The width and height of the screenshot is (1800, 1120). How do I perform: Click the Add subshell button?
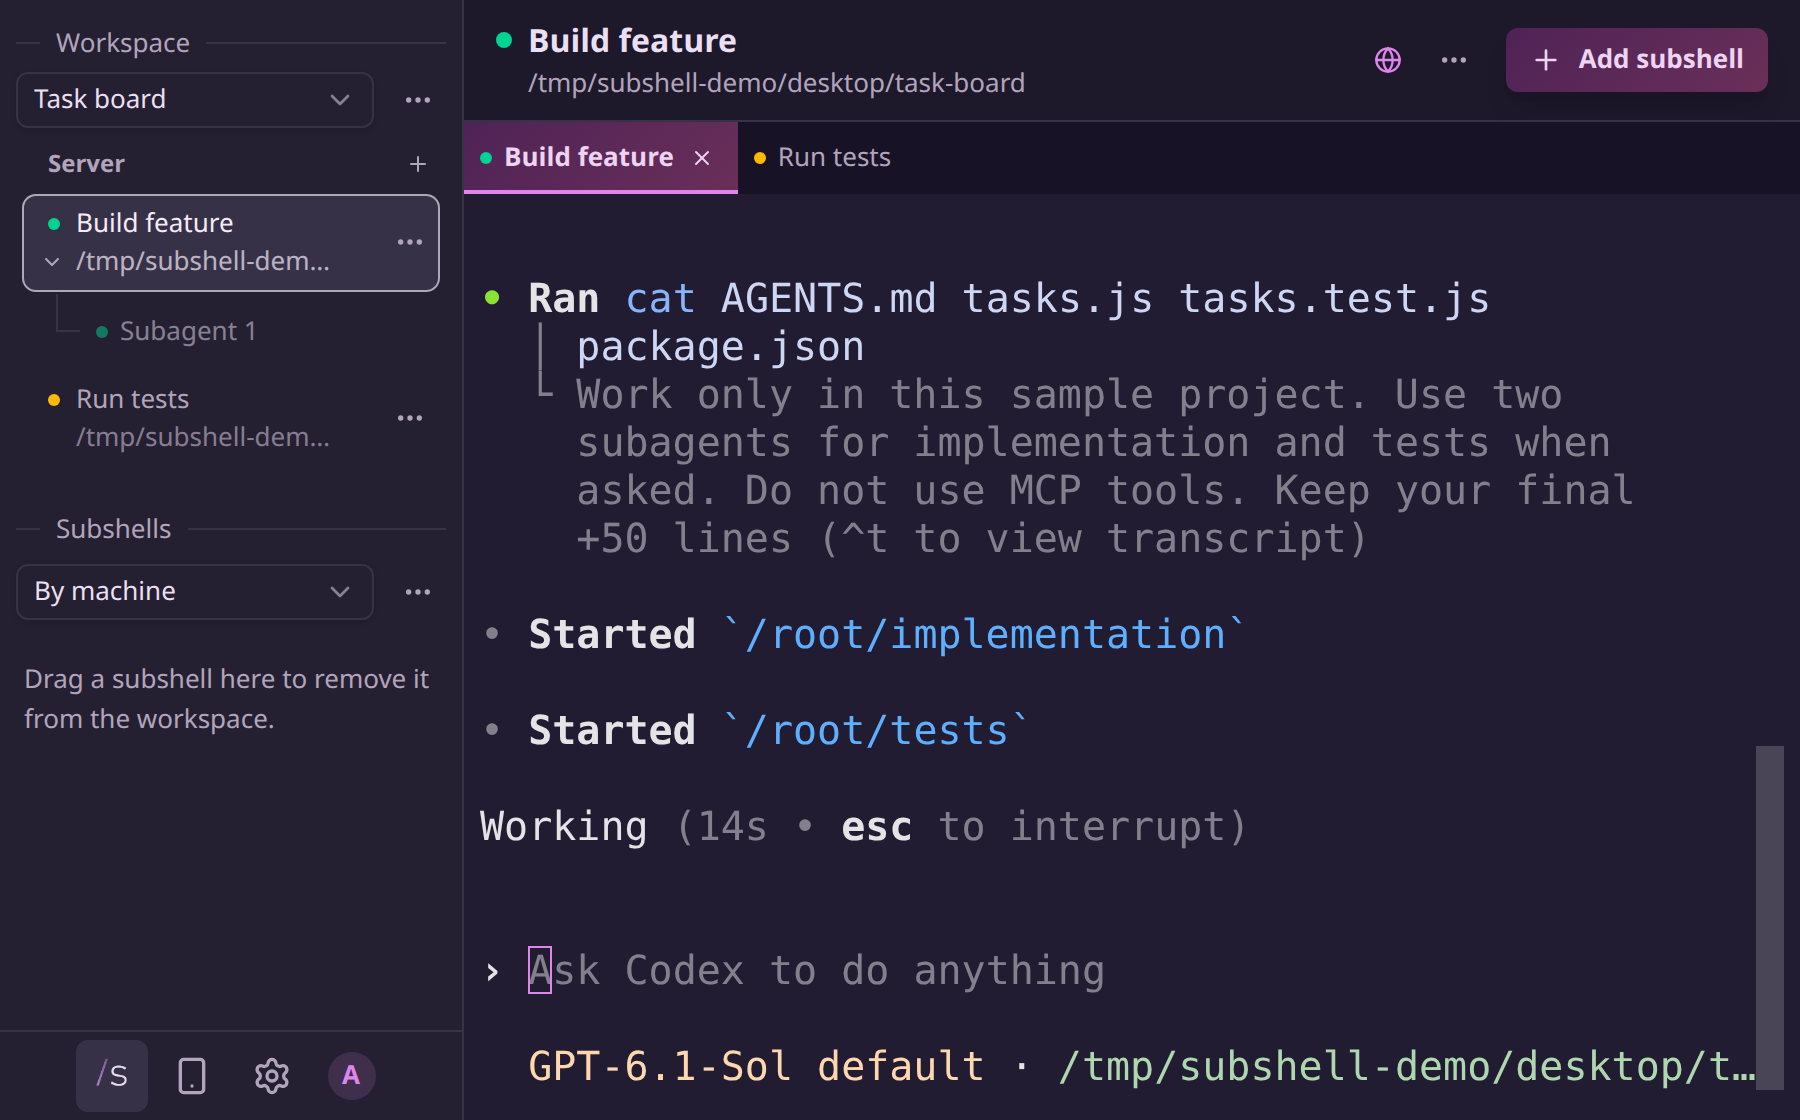(1637, 60)
